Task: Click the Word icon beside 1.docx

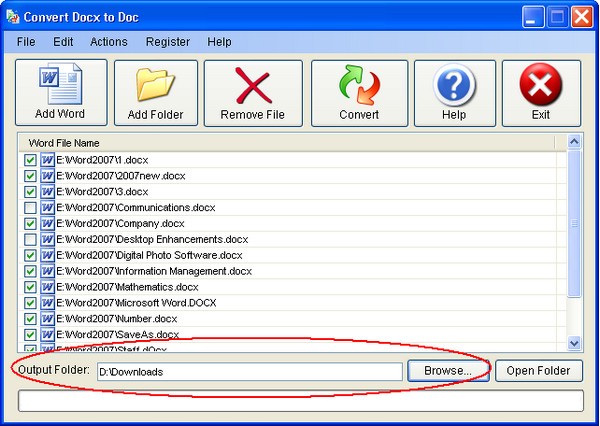Action: (47, 160)
